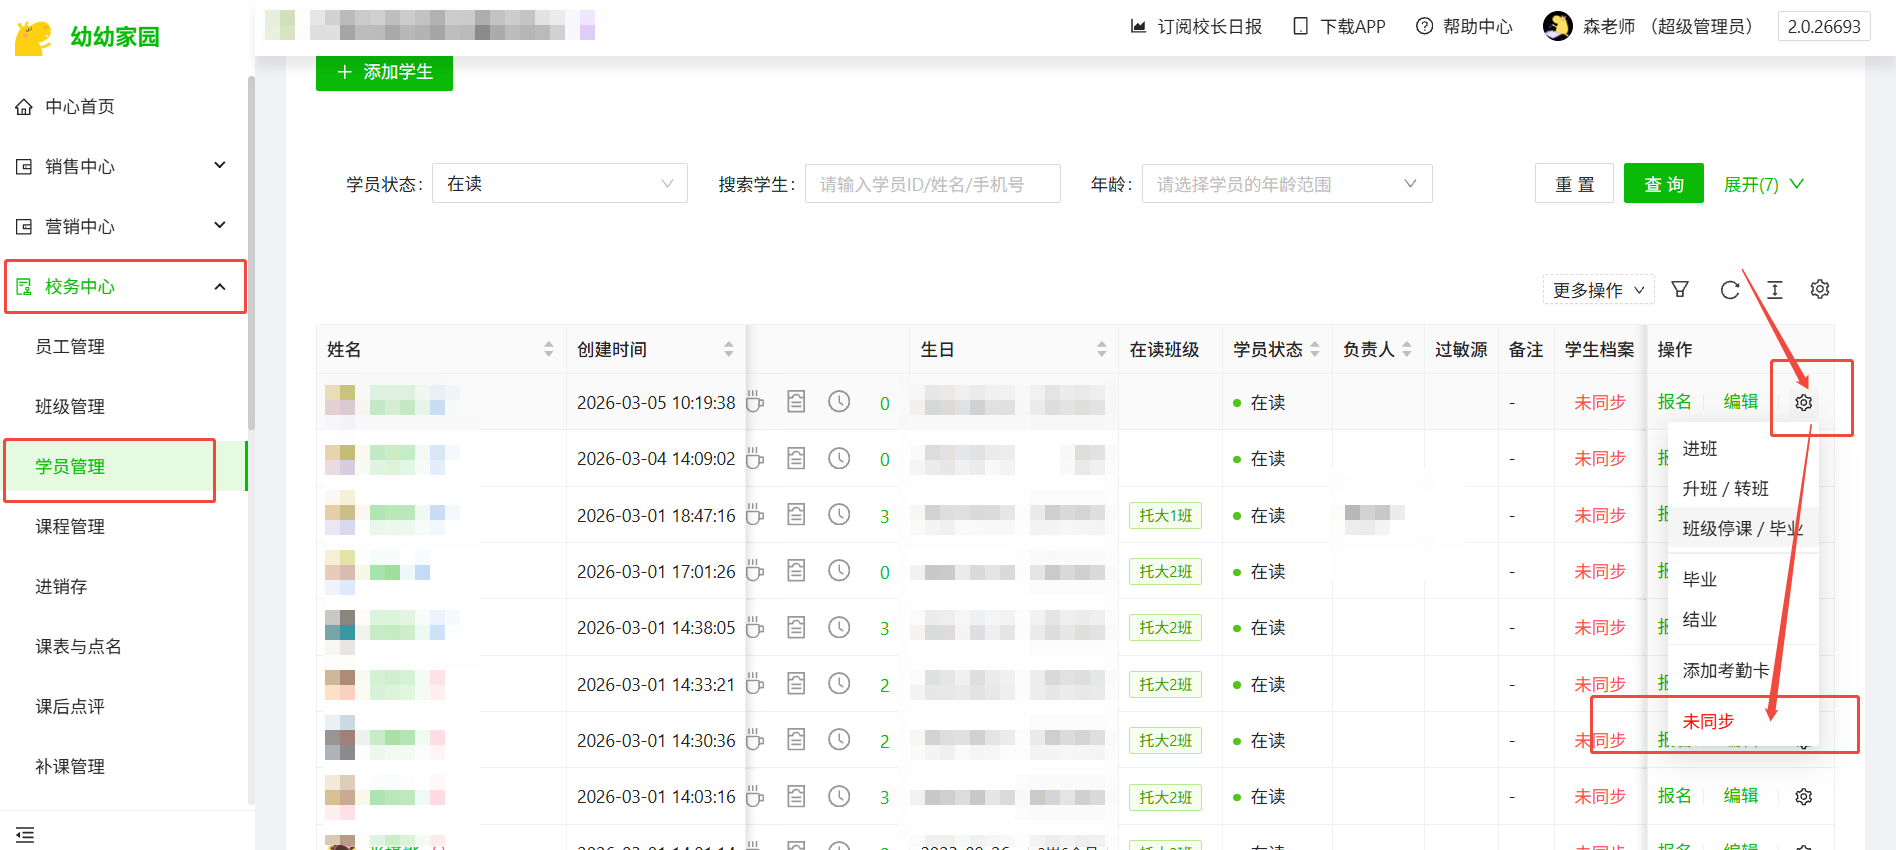The width and height of the screenshot is (1896, 850).
Task: Sort table by 生日 column
Action: (x=1101, y=349)
